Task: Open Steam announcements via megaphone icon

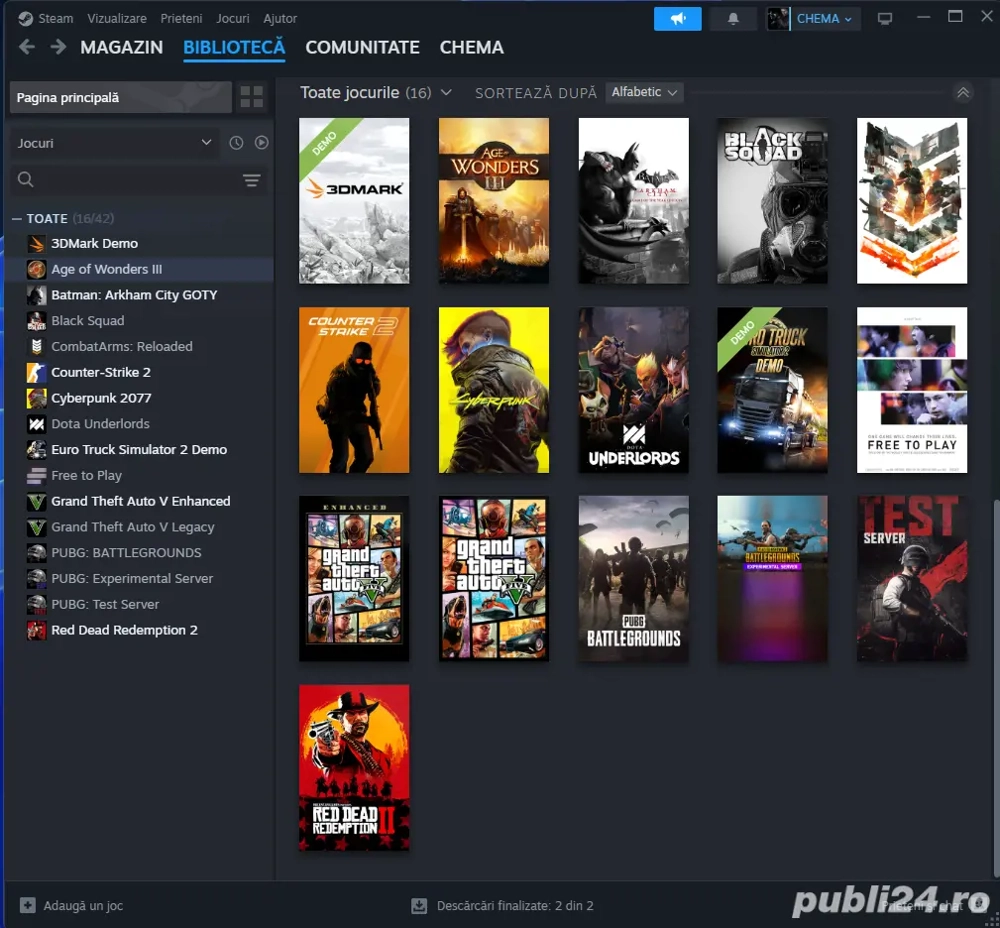Action: click(x=677, y=18)
